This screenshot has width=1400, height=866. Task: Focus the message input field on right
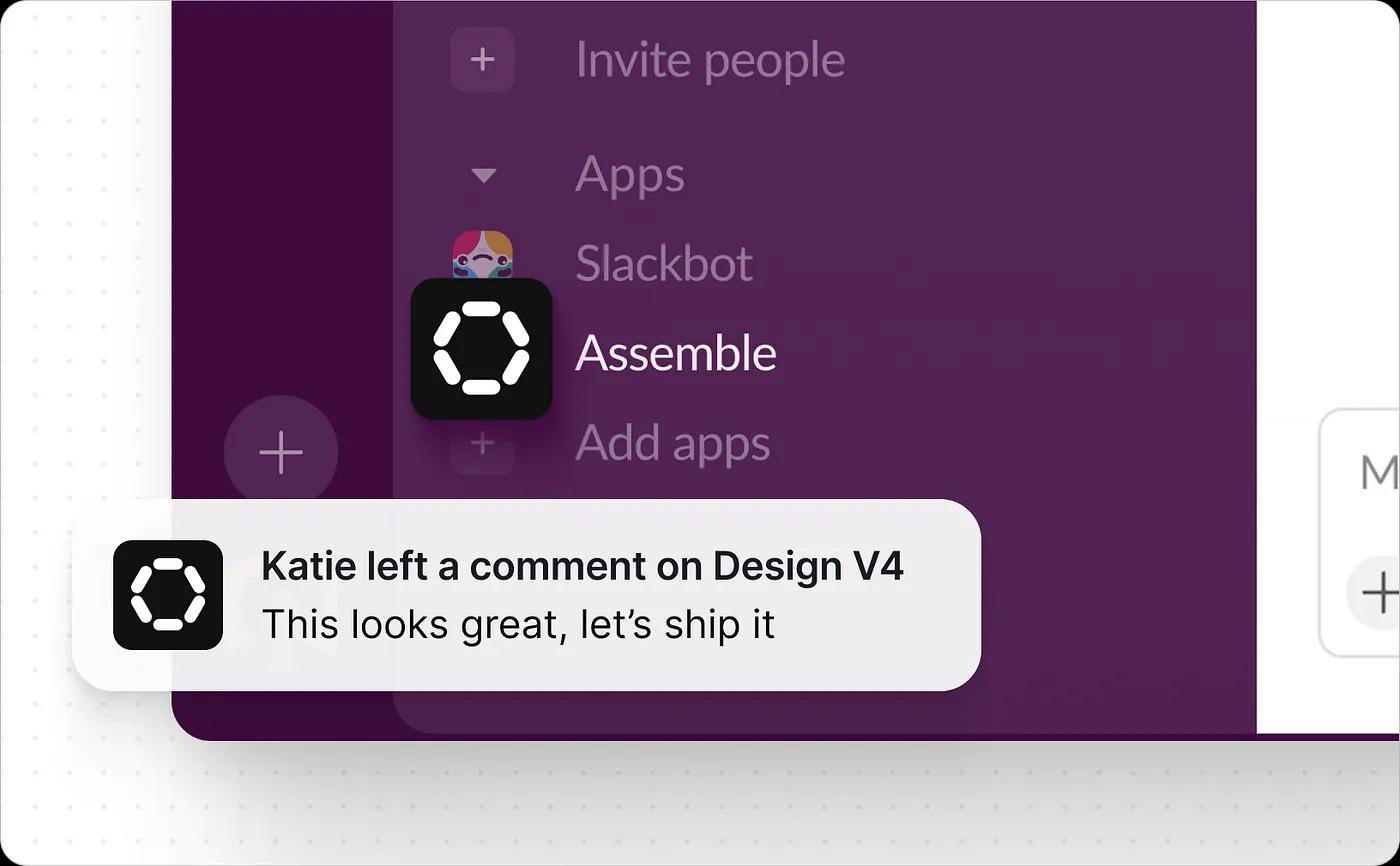1378,472
